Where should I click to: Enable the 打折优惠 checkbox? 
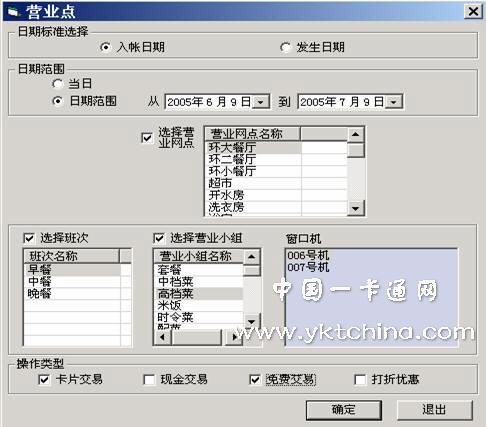click(x=360, y=379)
